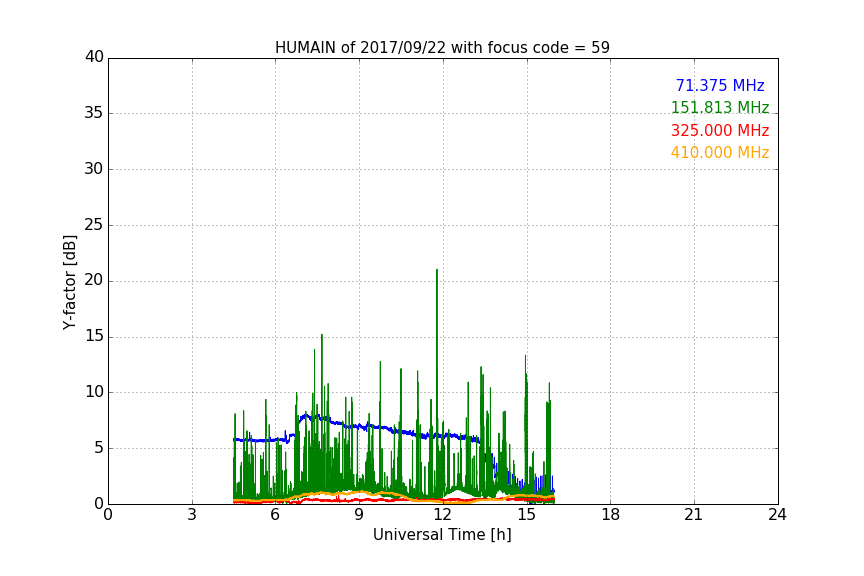Click the x-axis tick label 3

coord(192,515)
